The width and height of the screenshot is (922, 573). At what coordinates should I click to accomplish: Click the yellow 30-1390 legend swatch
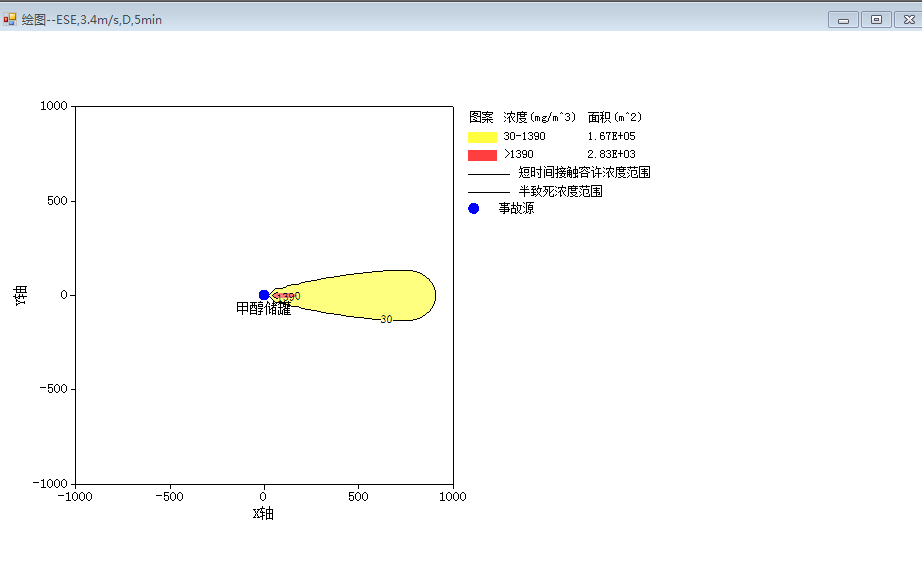[482, 137]
